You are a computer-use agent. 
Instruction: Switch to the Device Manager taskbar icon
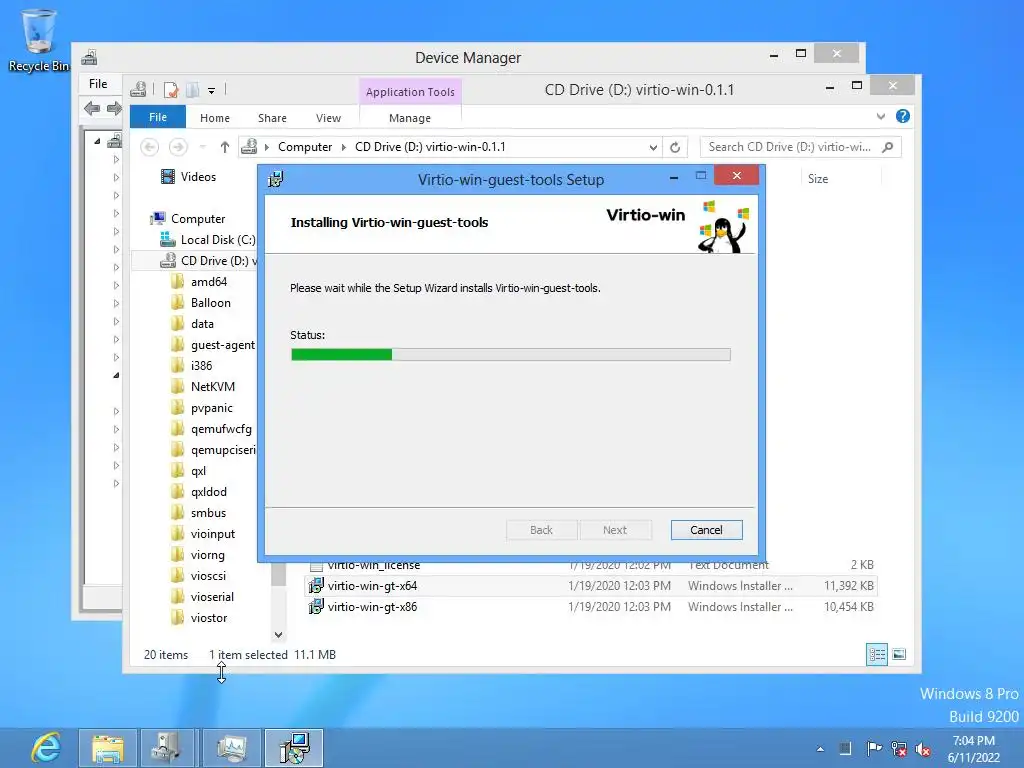[169, 748]
